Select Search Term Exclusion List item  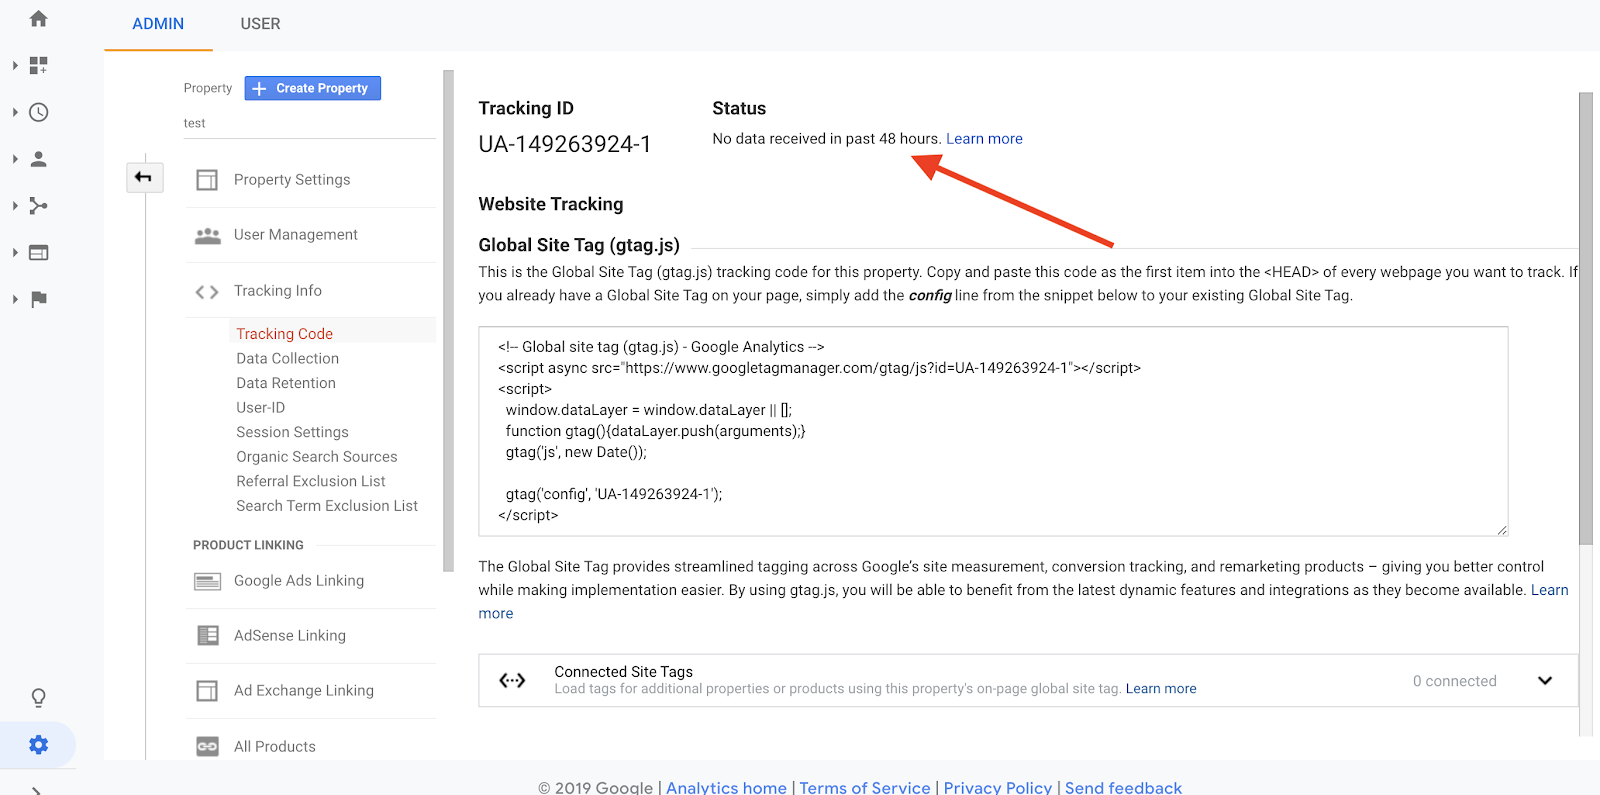pyautogui.click(x=327, y=506)
